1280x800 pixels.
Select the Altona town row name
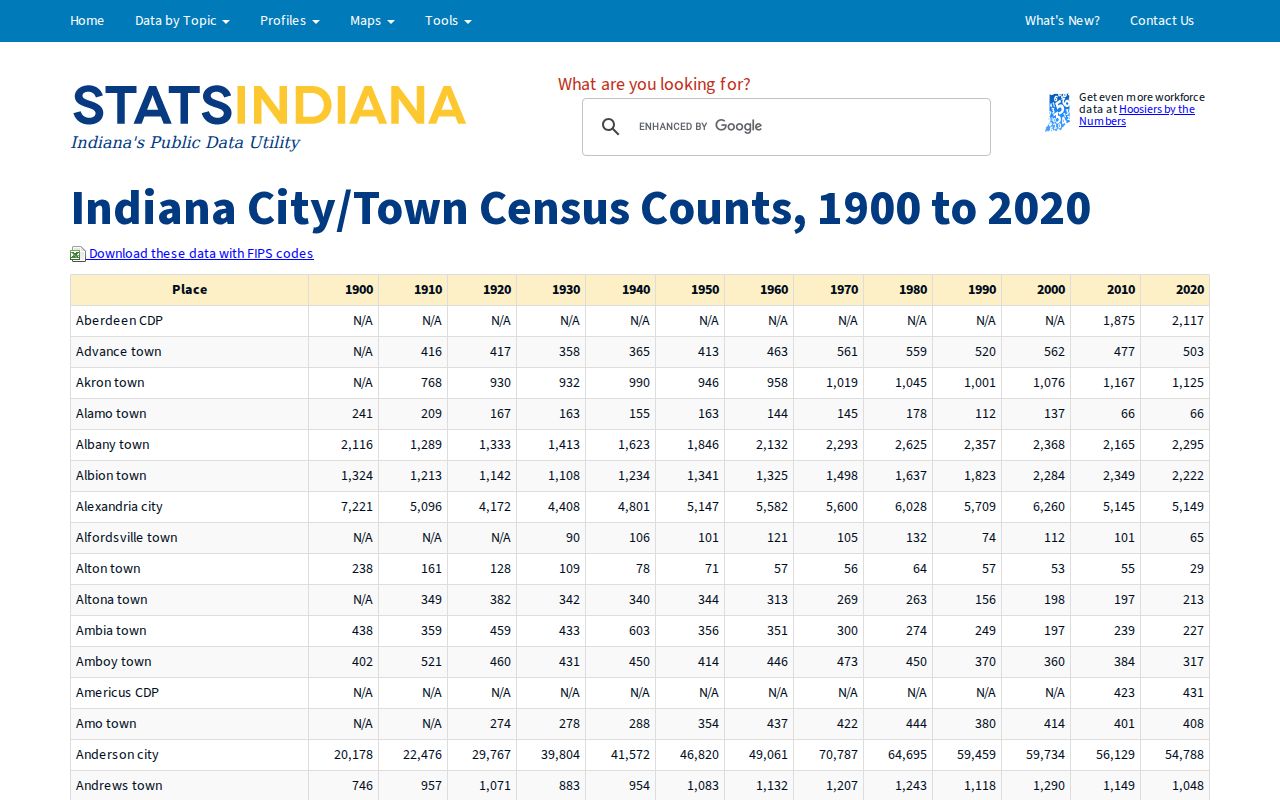pos(111,600)
